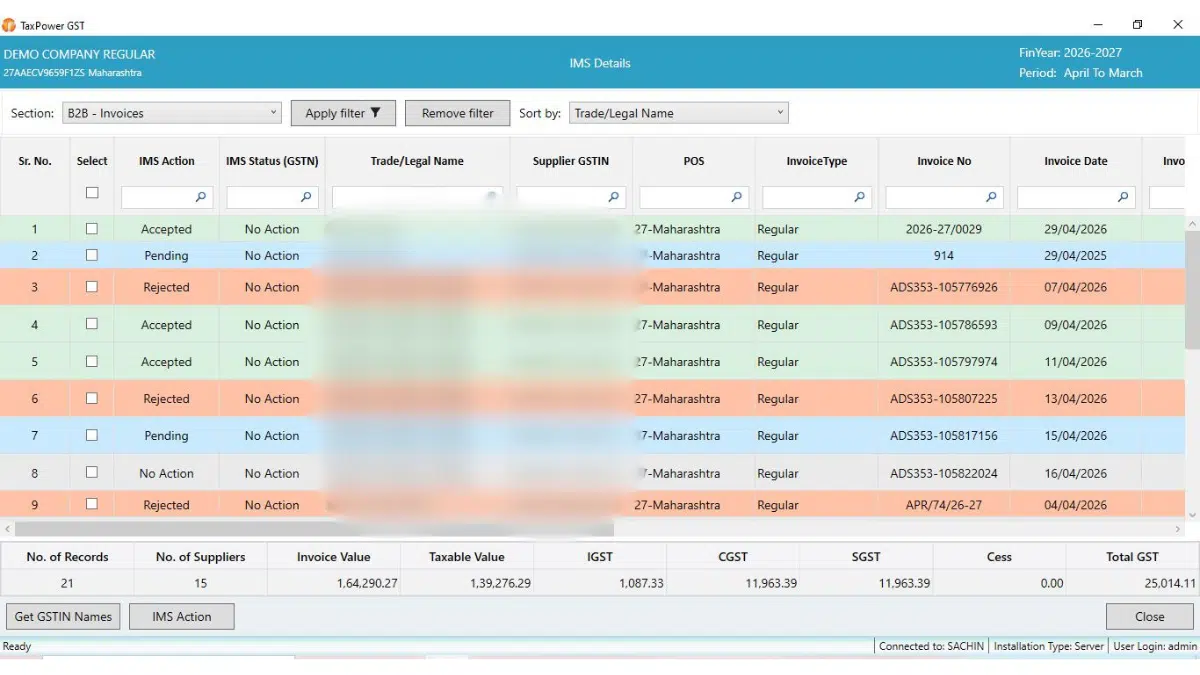Open the Sort by Trade/Legal Name dropdown
1200x675 pixels.
pyautogui.click(x=679, y=113)
